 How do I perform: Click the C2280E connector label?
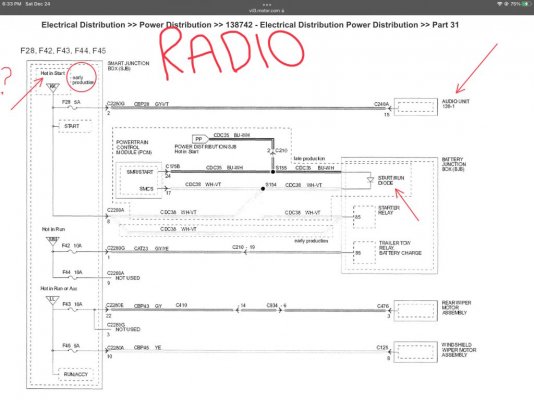[115, 306]
